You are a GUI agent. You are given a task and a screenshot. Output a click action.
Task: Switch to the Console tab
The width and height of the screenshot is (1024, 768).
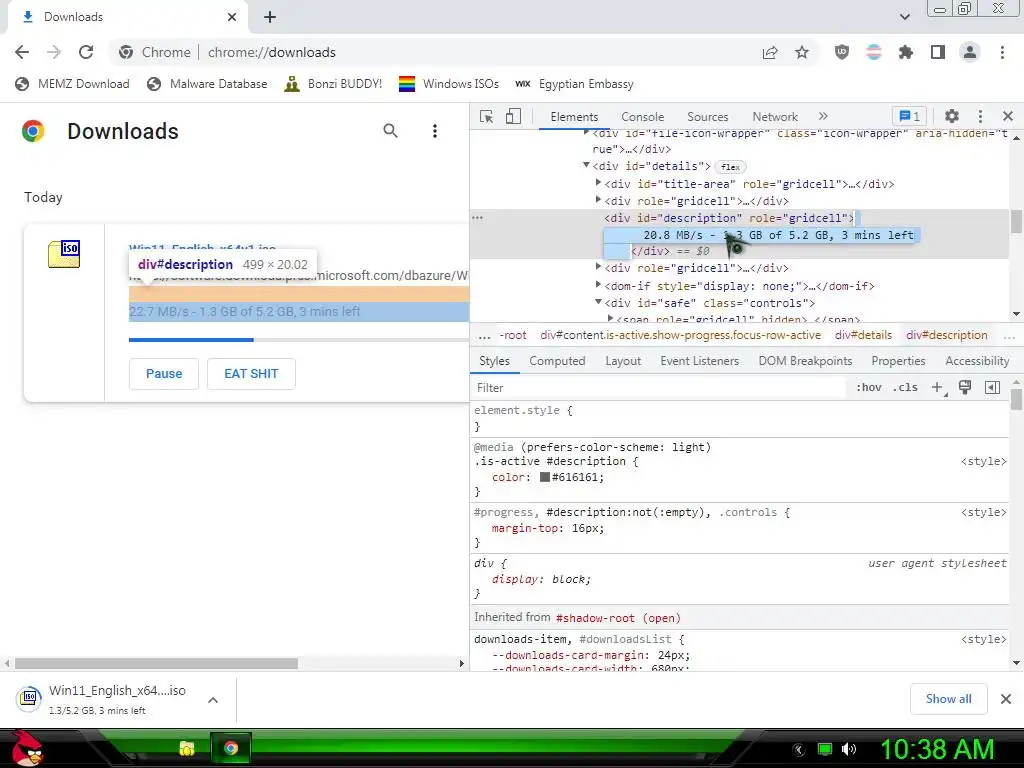[643, 117]
